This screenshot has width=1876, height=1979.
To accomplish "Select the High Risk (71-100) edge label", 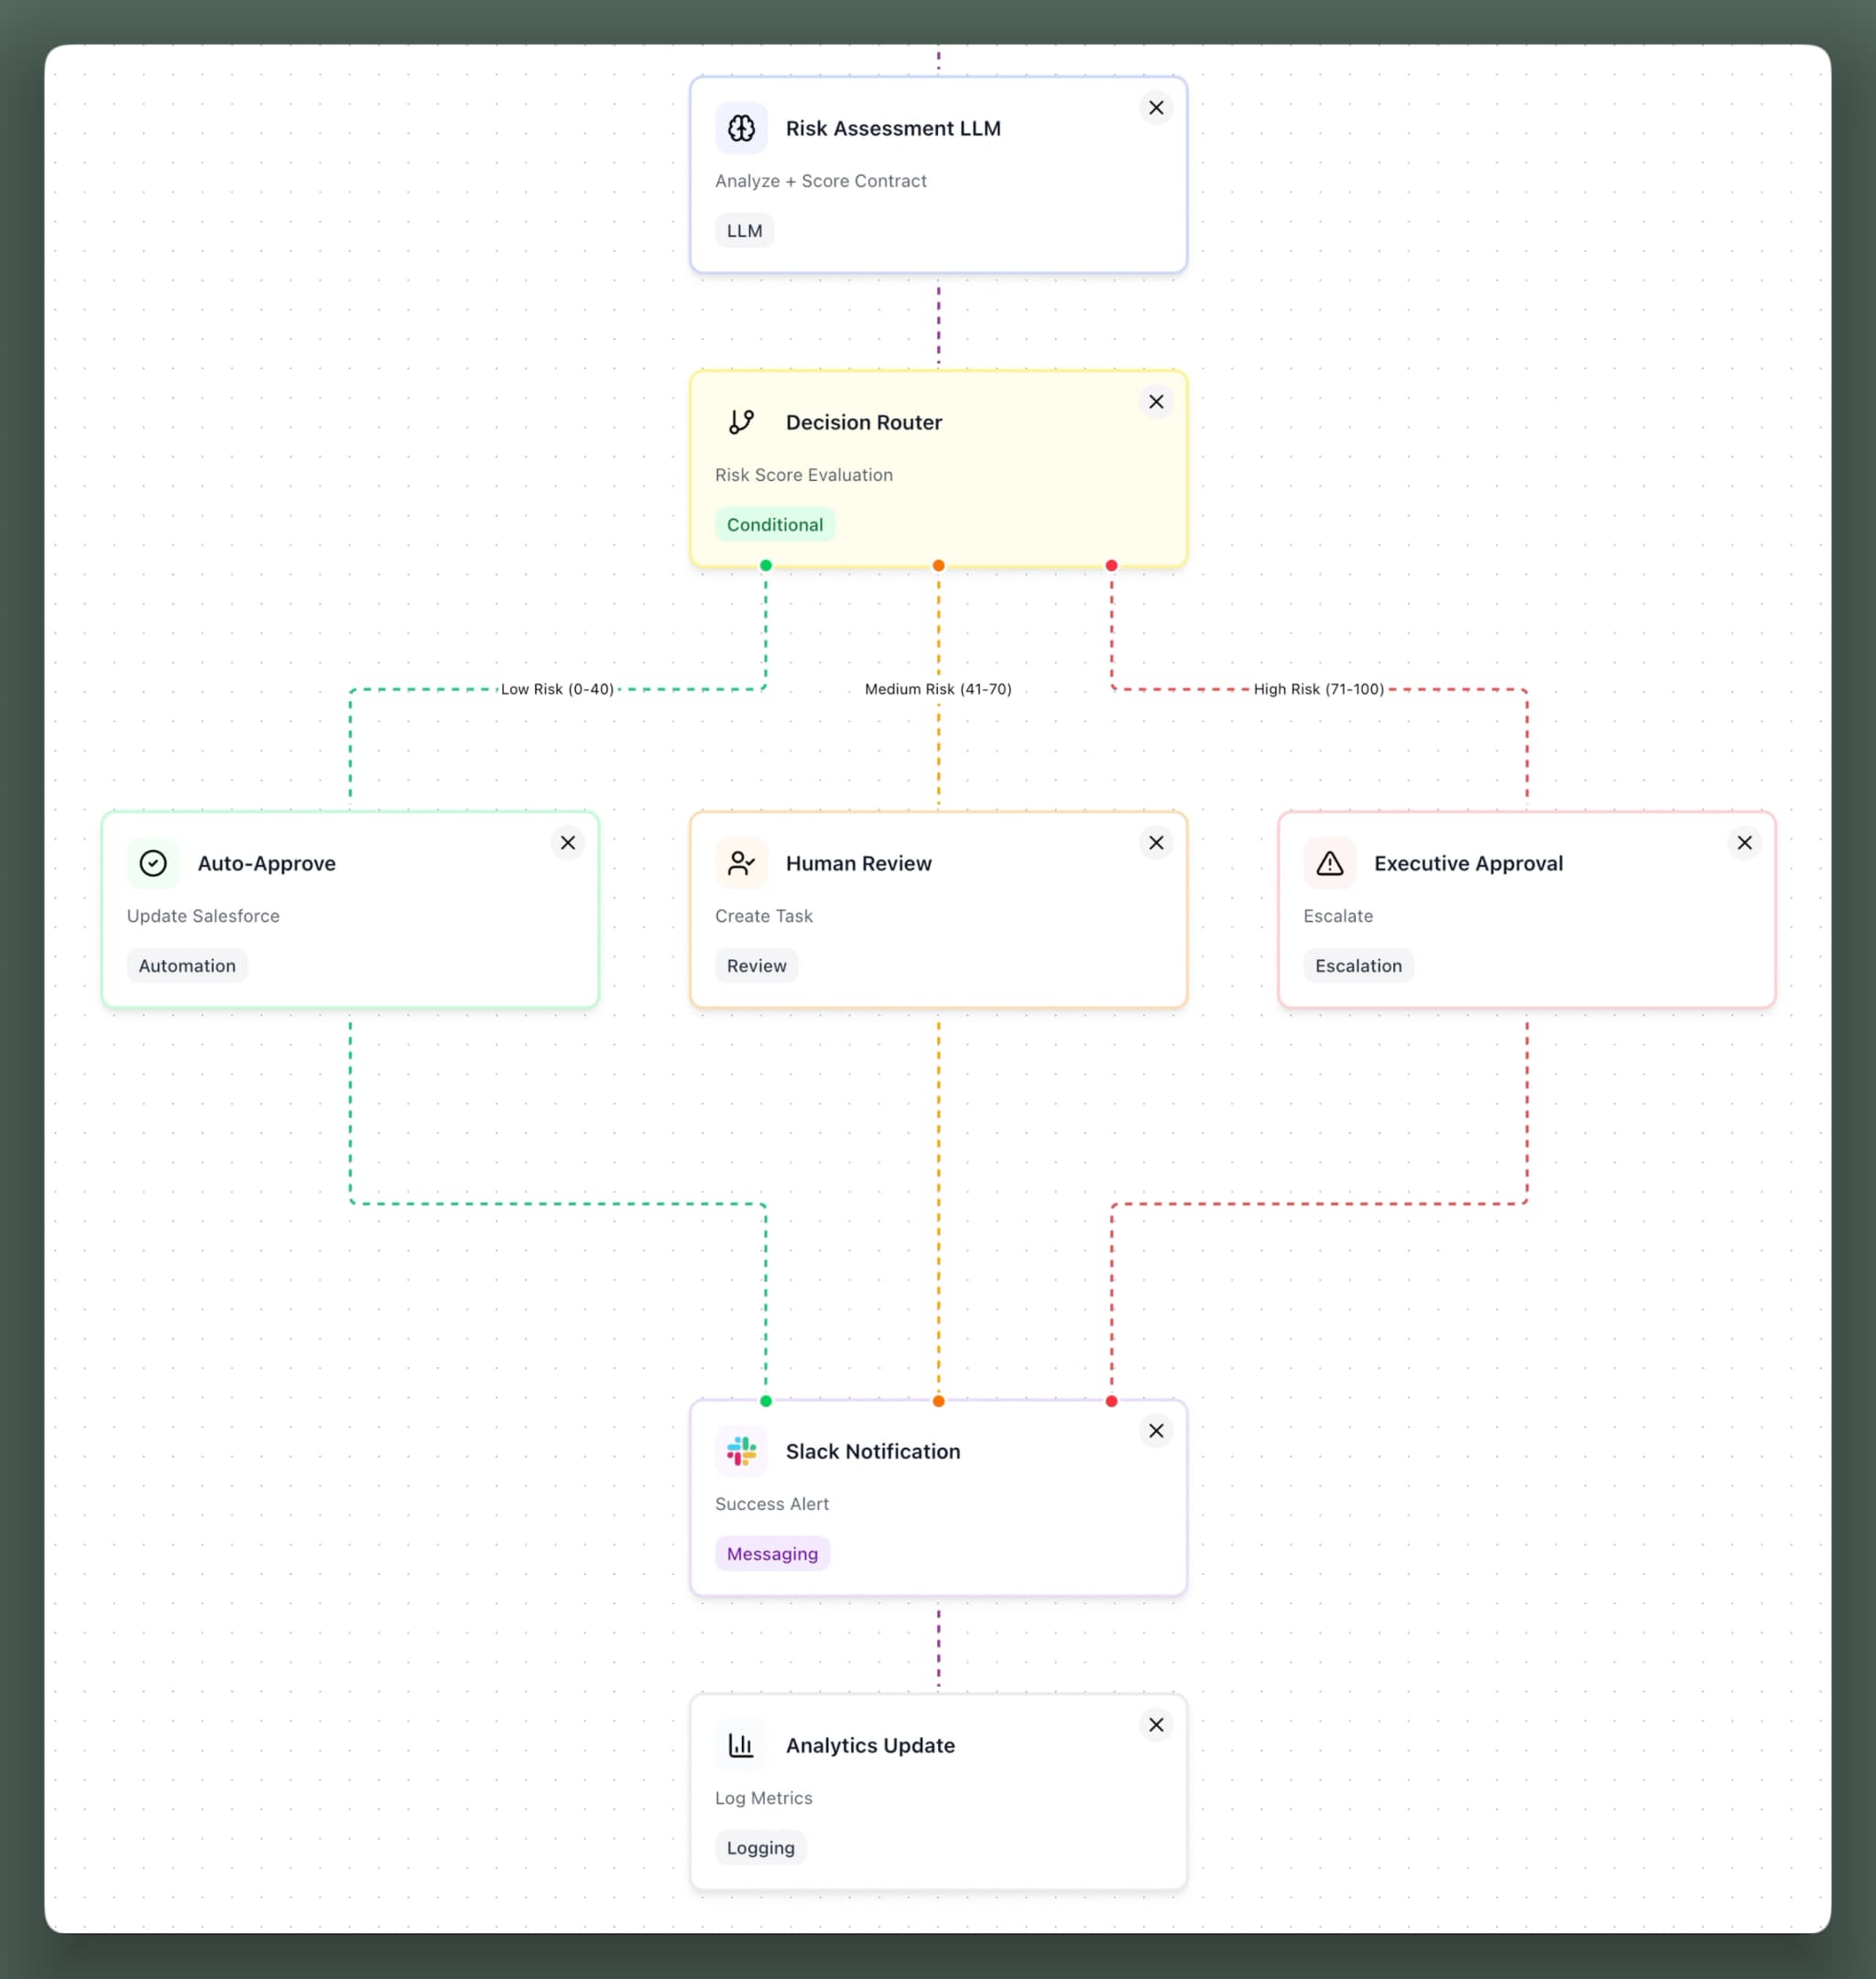I will tap(1319, 689).
